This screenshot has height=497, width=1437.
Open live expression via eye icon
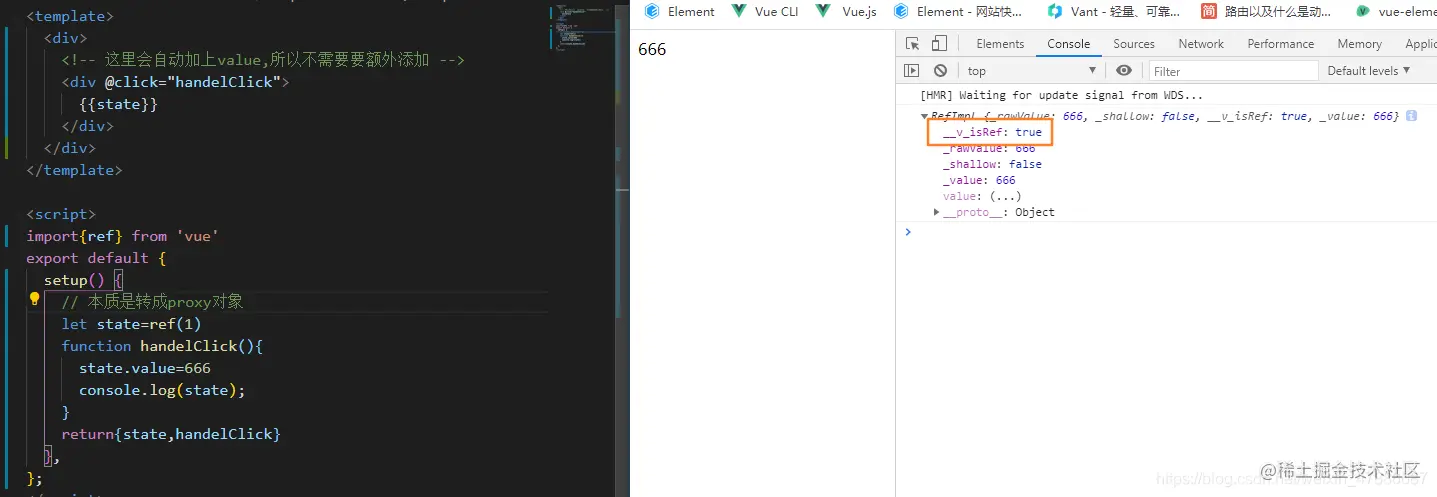(x=1124, y=71)
